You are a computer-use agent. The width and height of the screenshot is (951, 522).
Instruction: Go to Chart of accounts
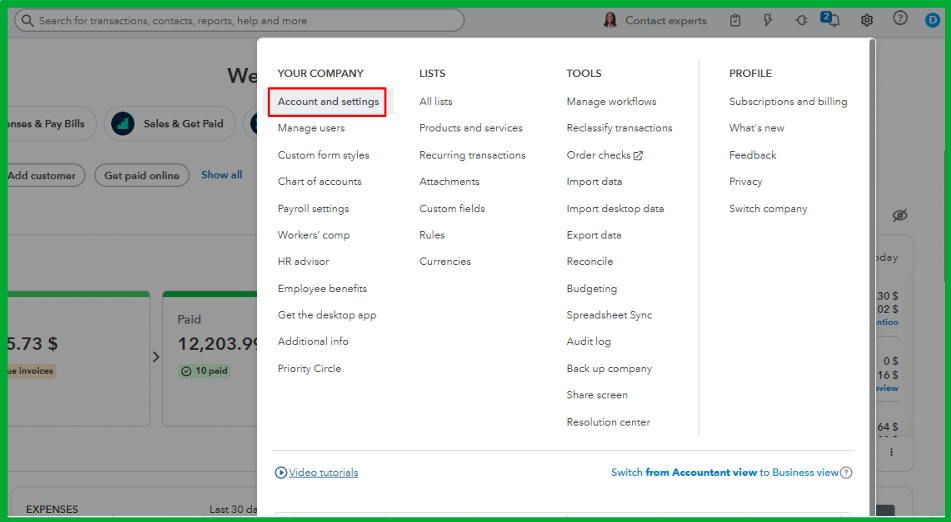pos(320,181)
